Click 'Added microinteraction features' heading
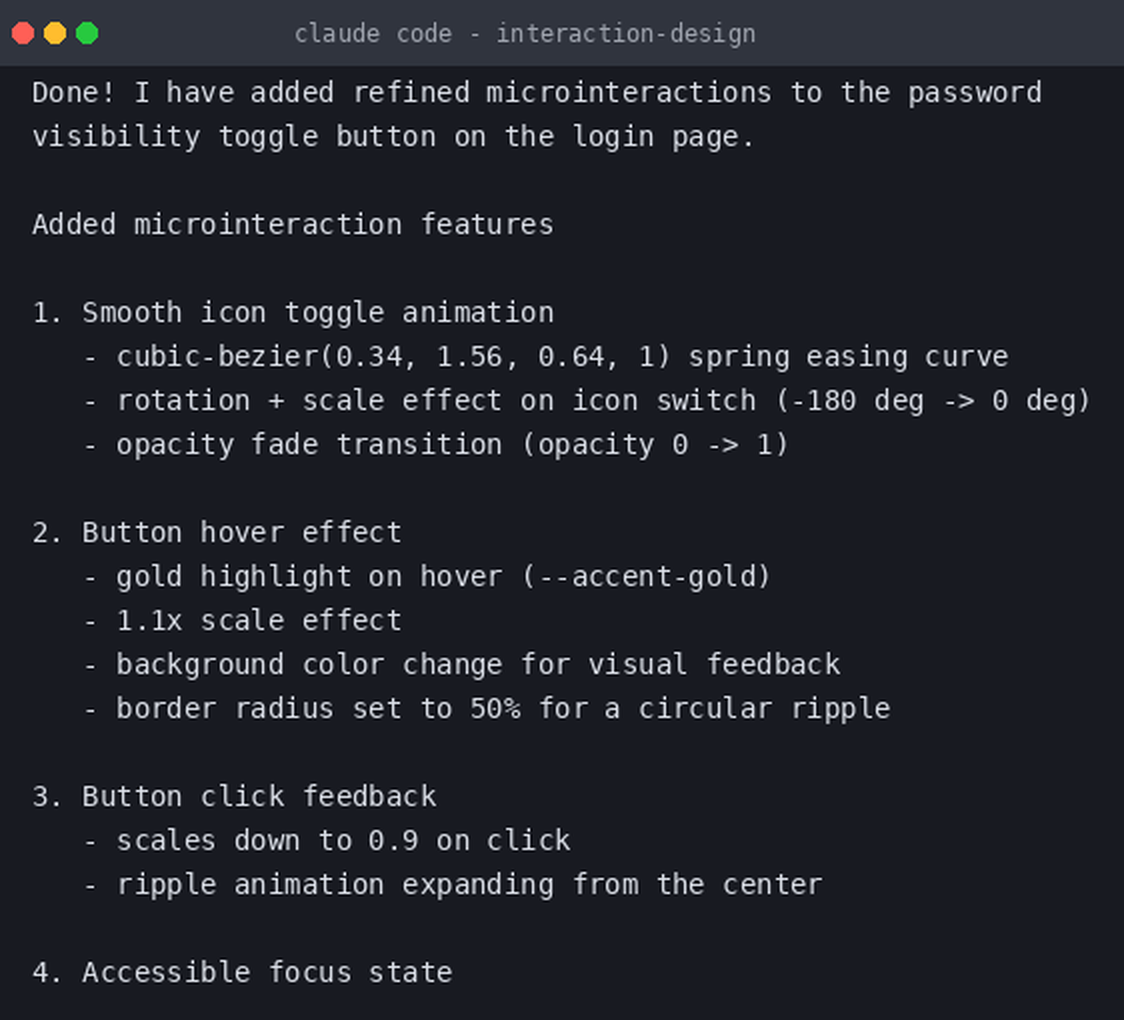Image resolution: width=1124 pixels, height=1020 pixels. pyautogui.click(x=292, y=225)
